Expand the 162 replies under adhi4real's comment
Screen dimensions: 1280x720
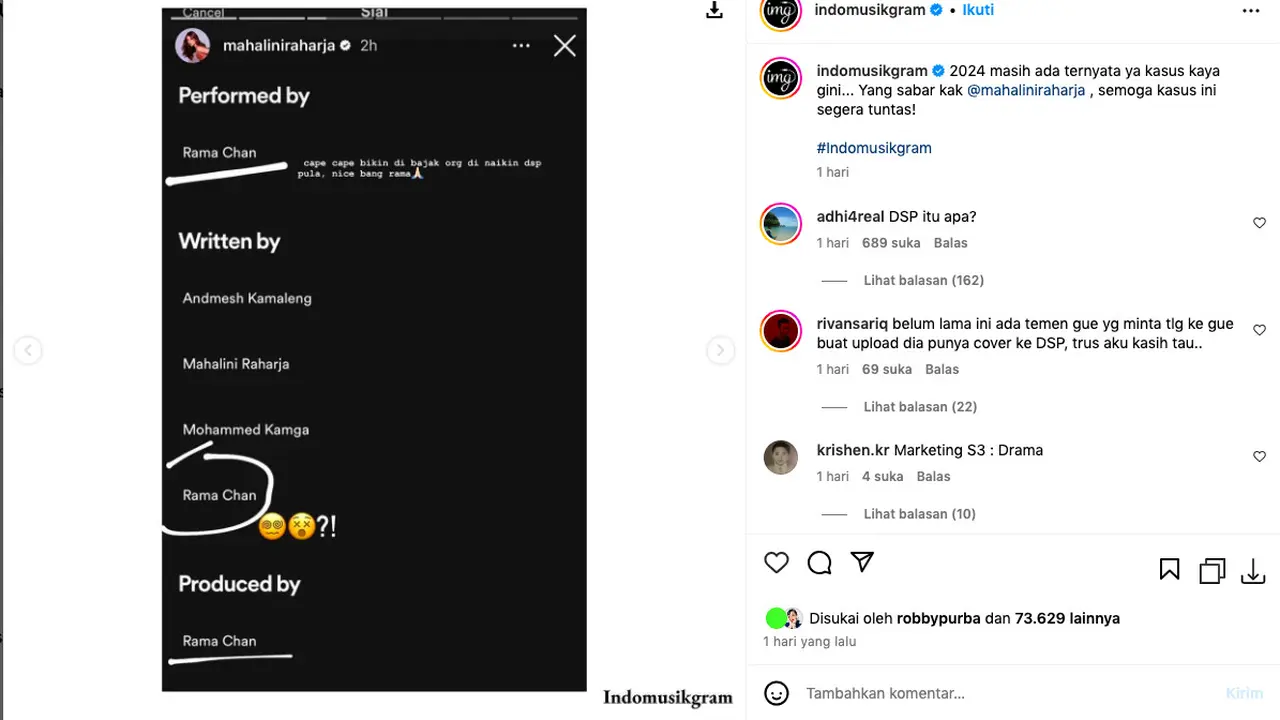[923, 280]
